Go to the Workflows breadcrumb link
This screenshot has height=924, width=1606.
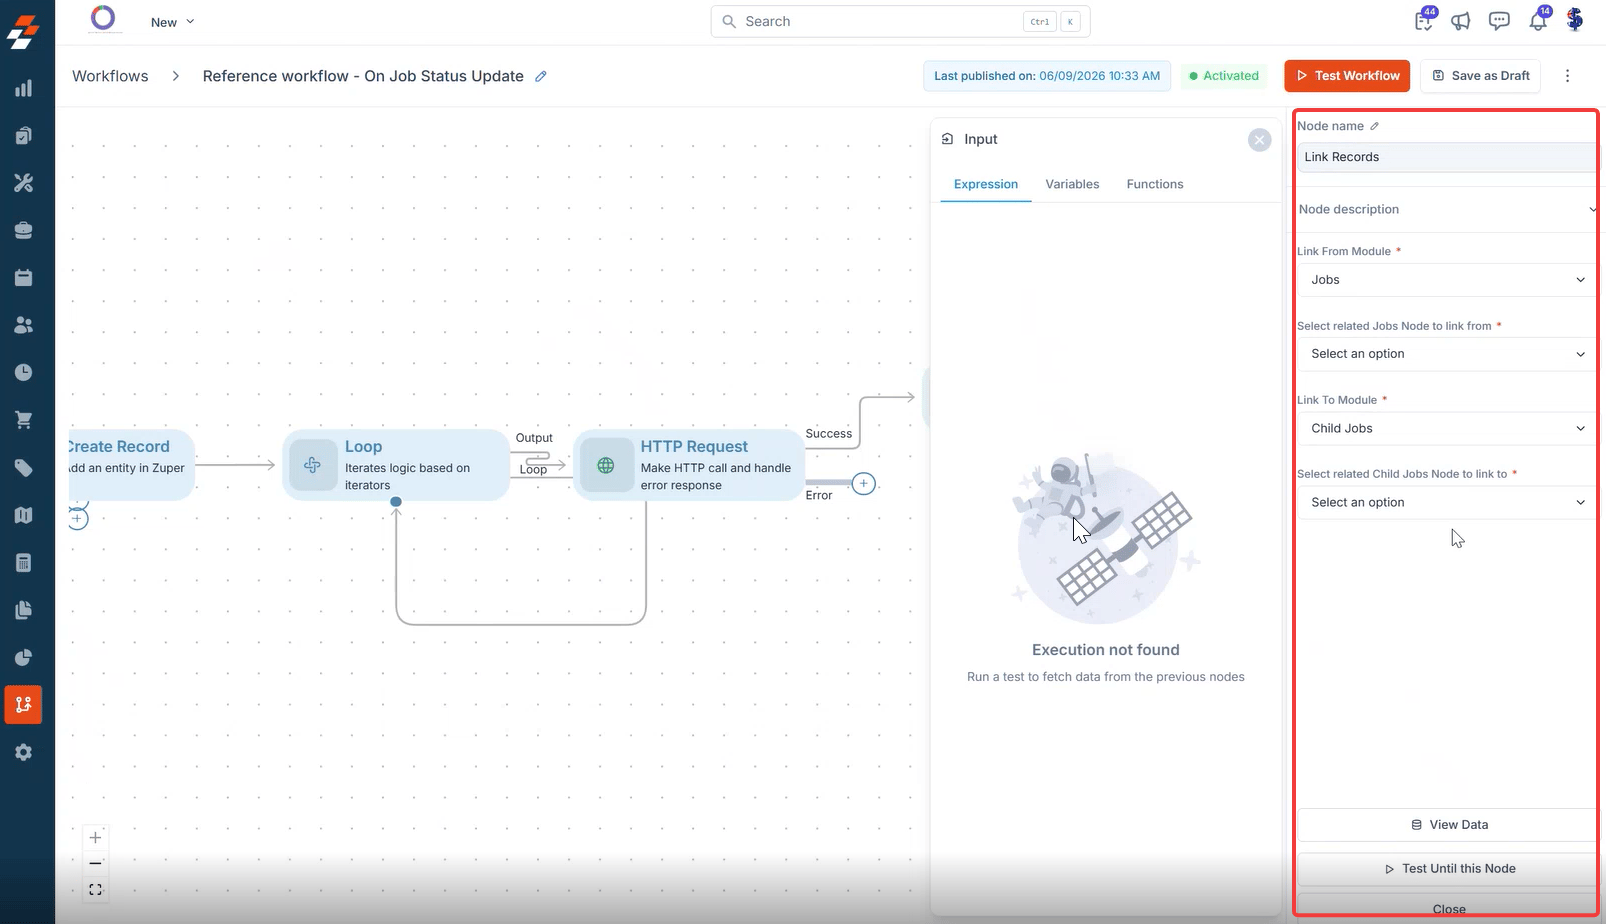(x=110, y=76)
